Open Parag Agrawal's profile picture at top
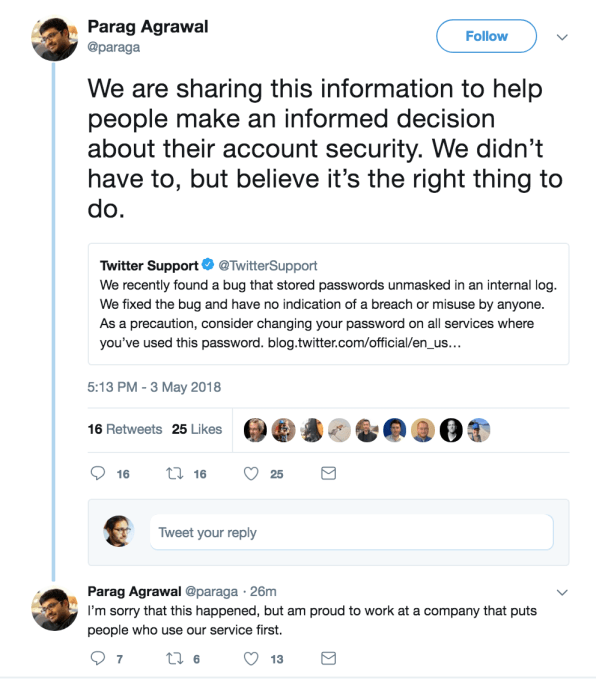The height and width of the screenshot is (679, 596). coord(55,38)
